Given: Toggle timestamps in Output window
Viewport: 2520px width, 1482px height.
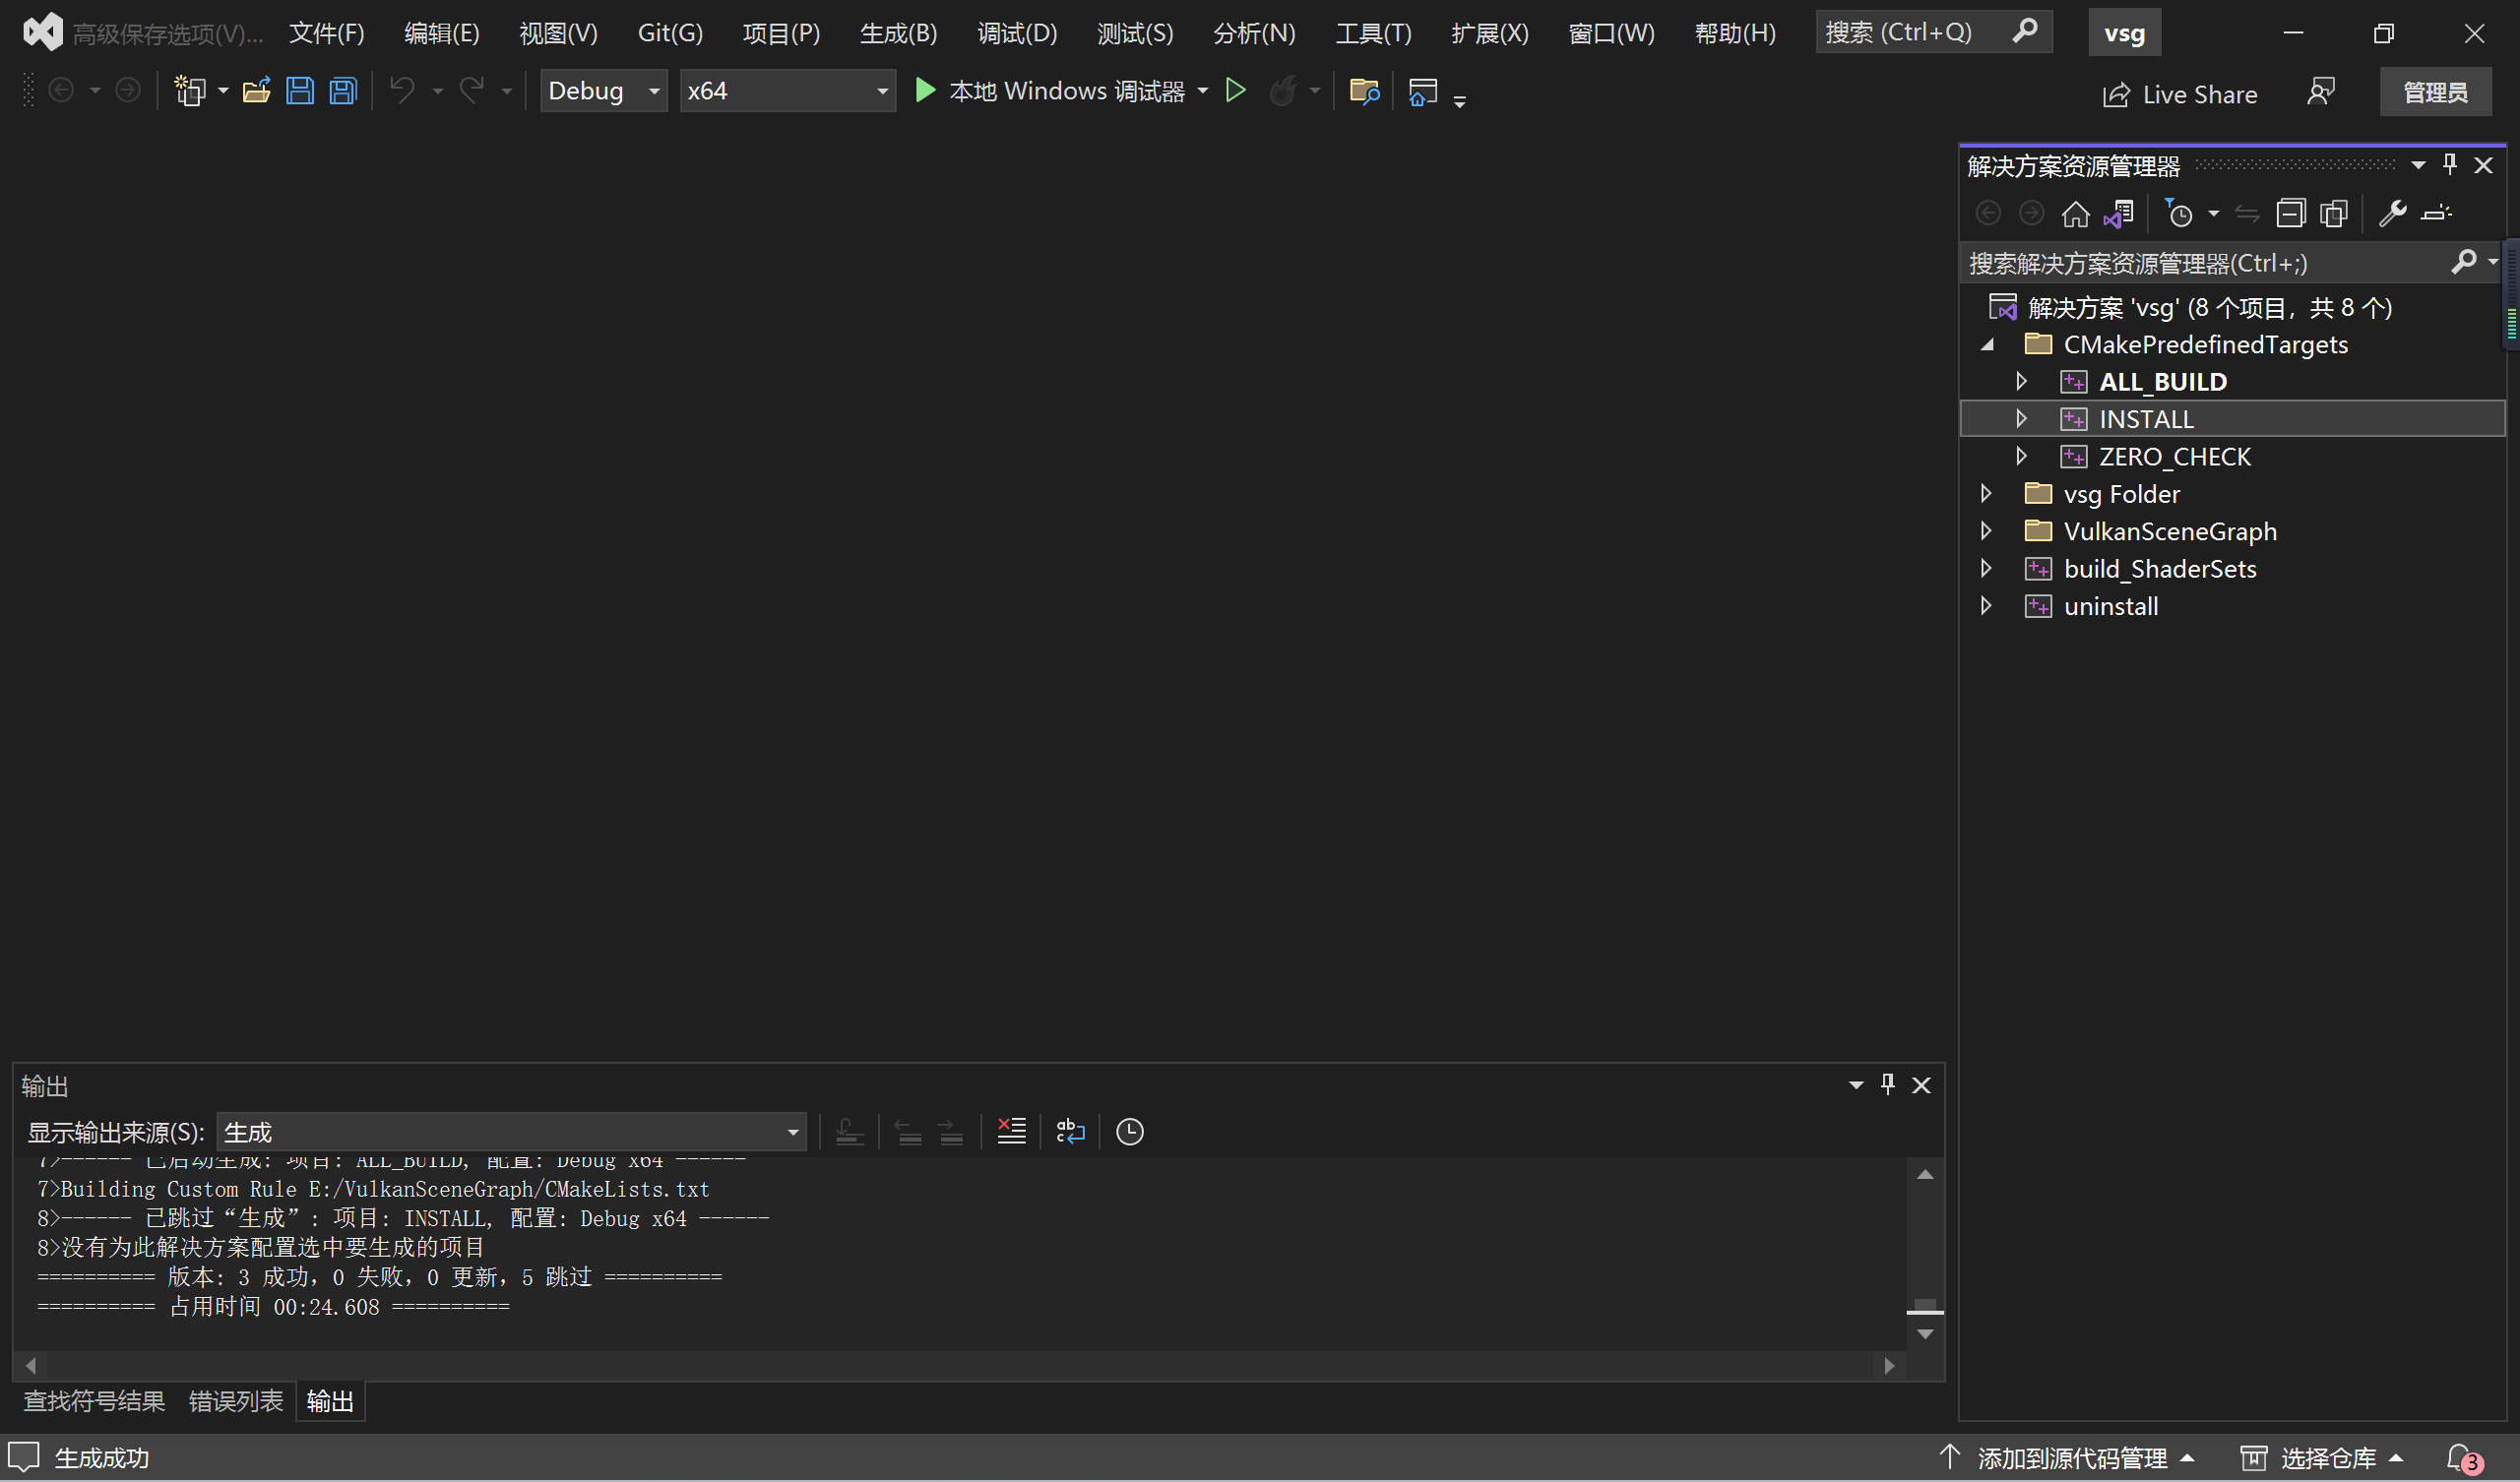Looking at the screenshot, I should click(1130, 1131).
